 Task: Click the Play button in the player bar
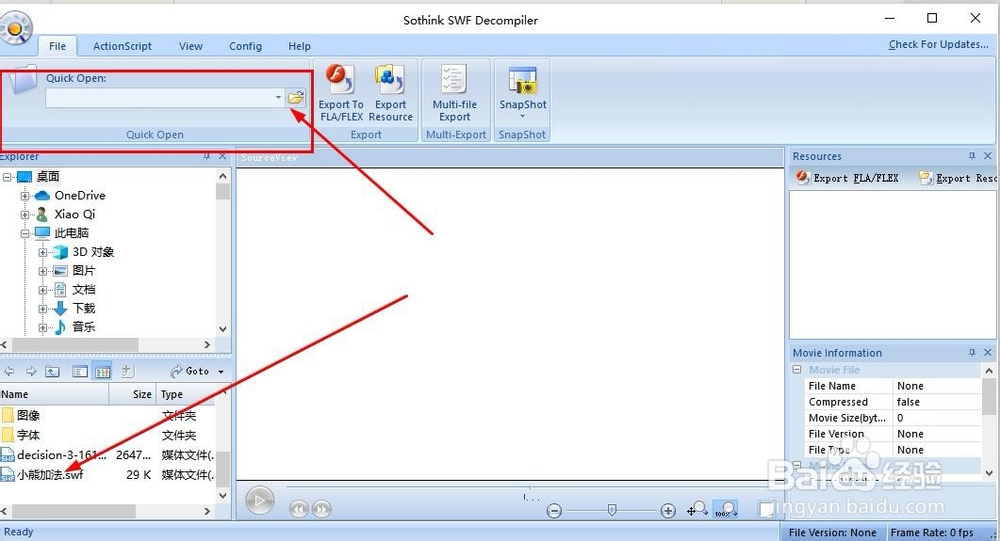[x=260, y=501]
